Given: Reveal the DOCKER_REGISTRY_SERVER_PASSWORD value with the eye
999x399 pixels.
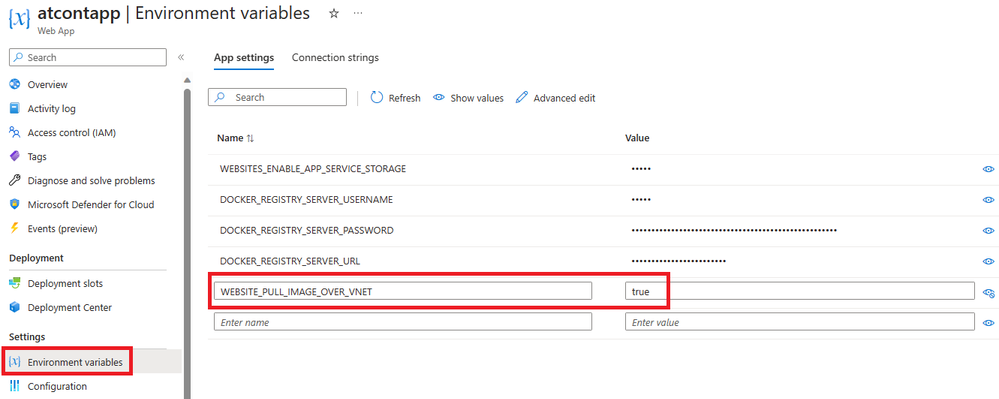Looking at the screenshot, I should 988,230.
